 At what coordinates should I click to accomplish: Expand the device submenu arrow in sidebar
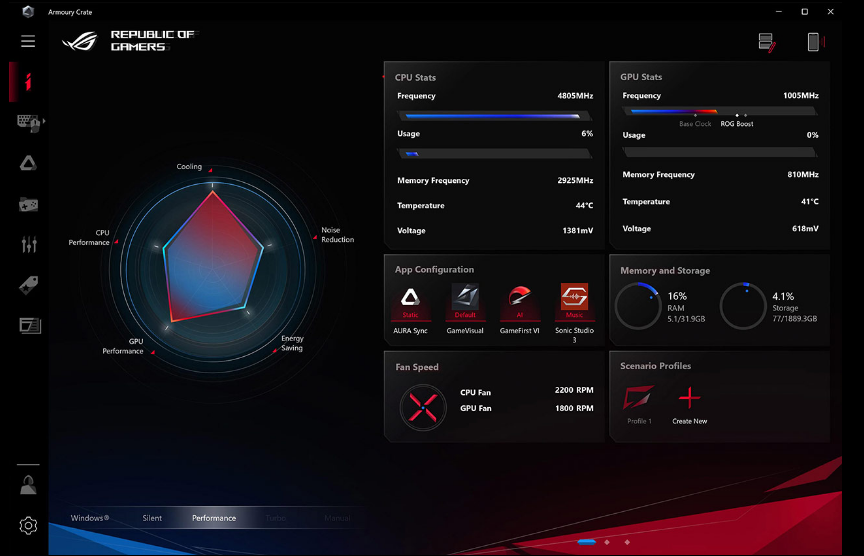pos(44,121)
